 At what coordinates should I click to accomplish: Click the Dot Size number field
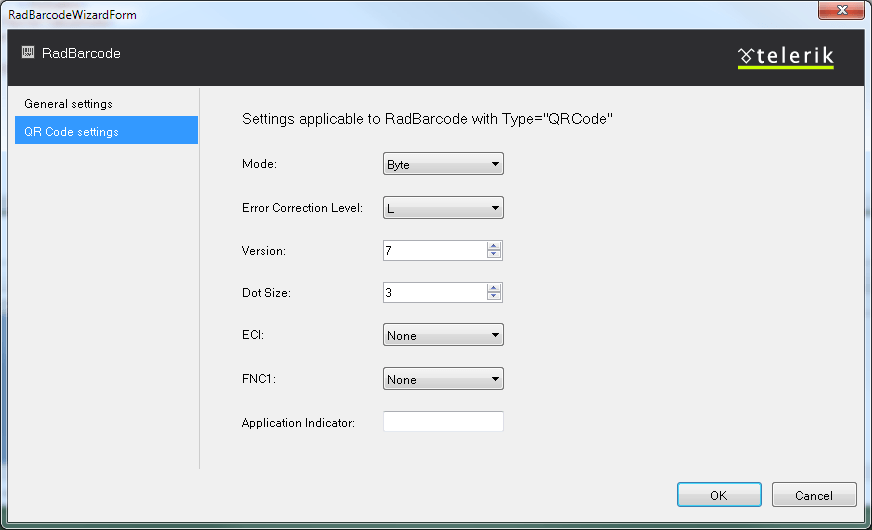[434, 293]
